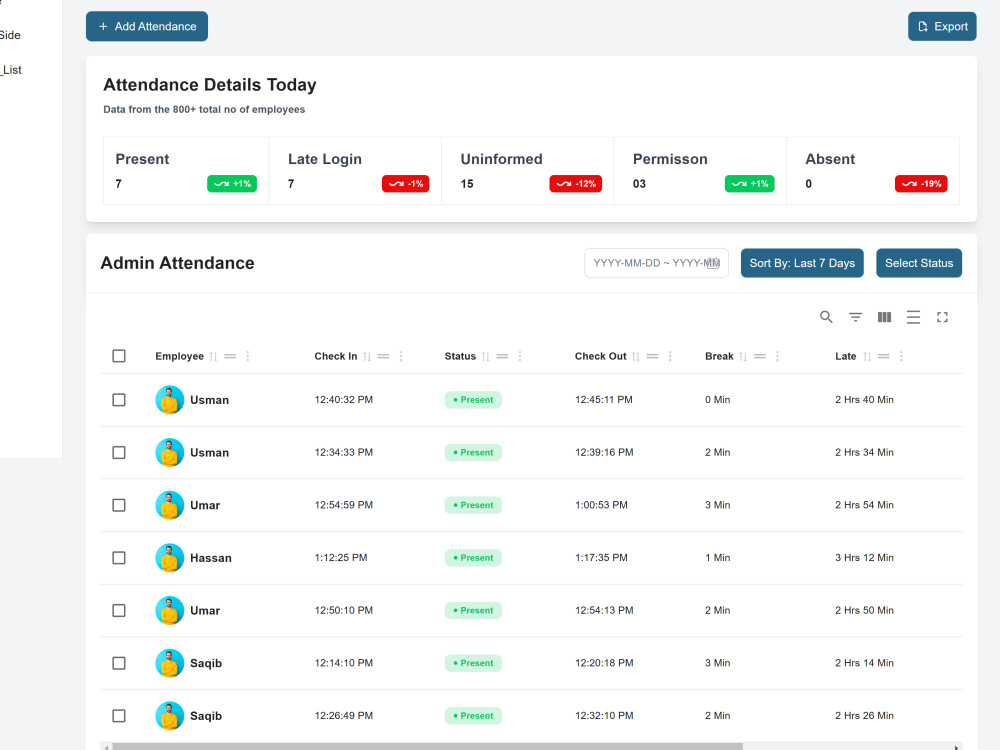
Task: Check the Usman 12:40:32 PM row checkbox
Action: (119, 400)
